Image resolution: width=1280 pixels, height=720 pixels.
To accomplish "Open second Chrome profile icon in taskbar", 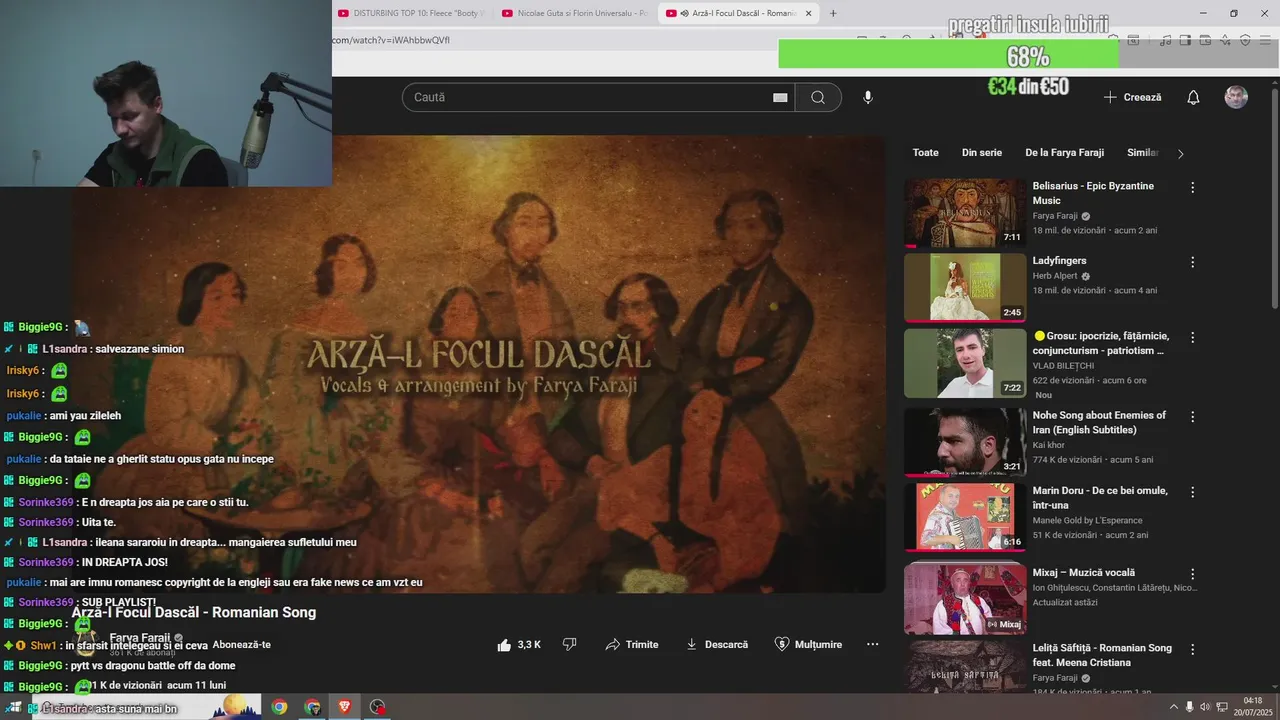I will (312, 707).
